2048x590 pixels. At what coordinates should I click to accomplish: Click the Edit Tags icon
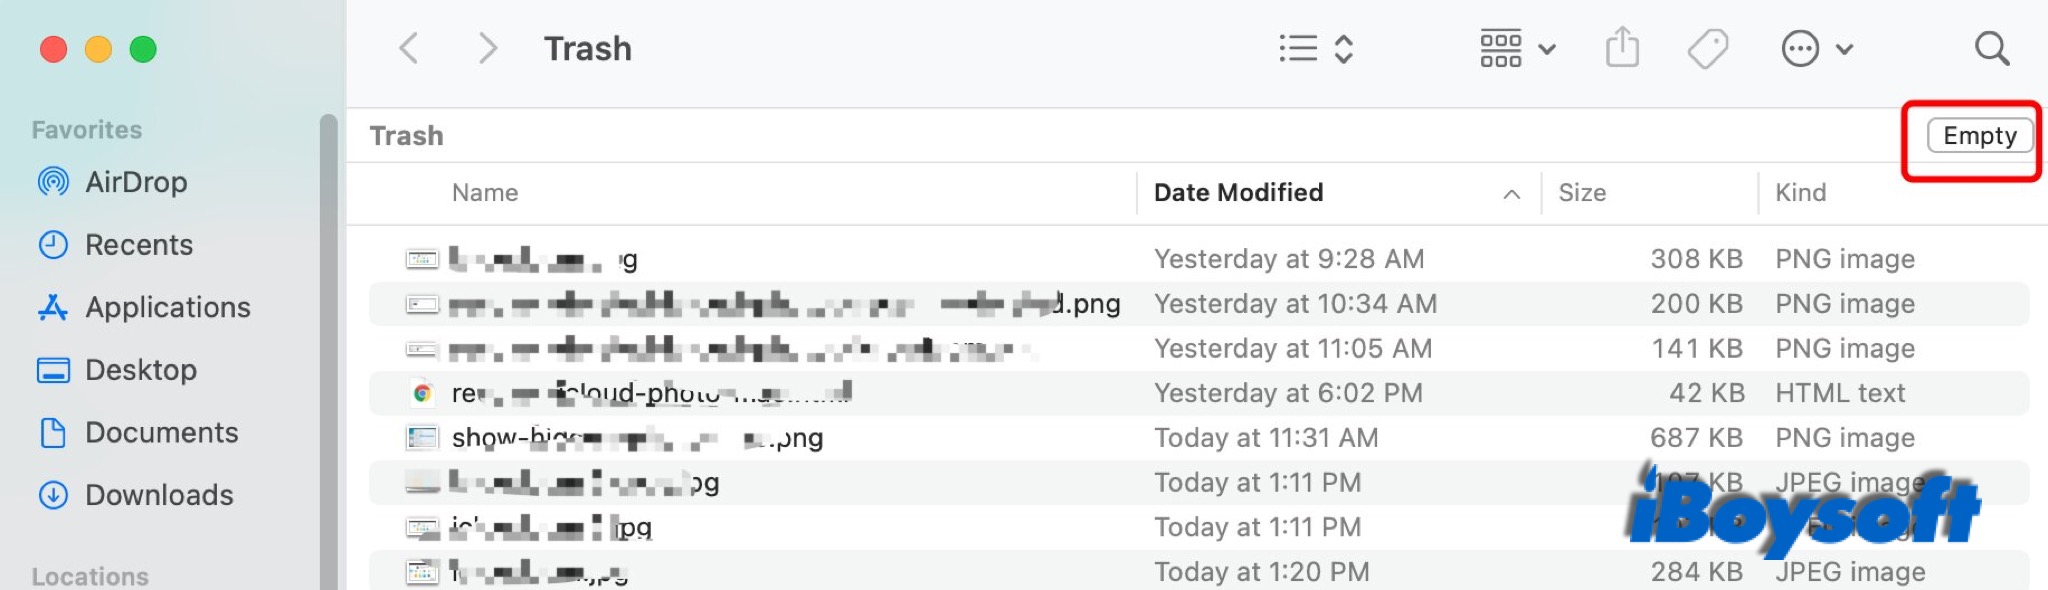(1708, 48)
